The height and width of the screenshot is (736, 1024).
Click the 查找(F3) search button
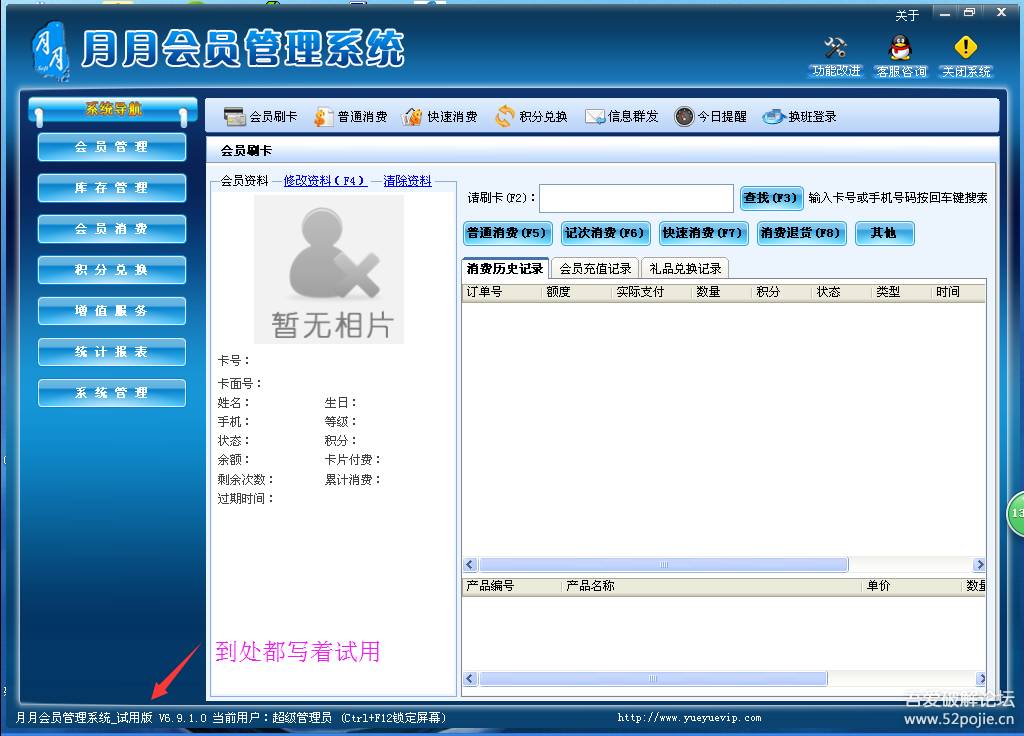tap(771, 198)
